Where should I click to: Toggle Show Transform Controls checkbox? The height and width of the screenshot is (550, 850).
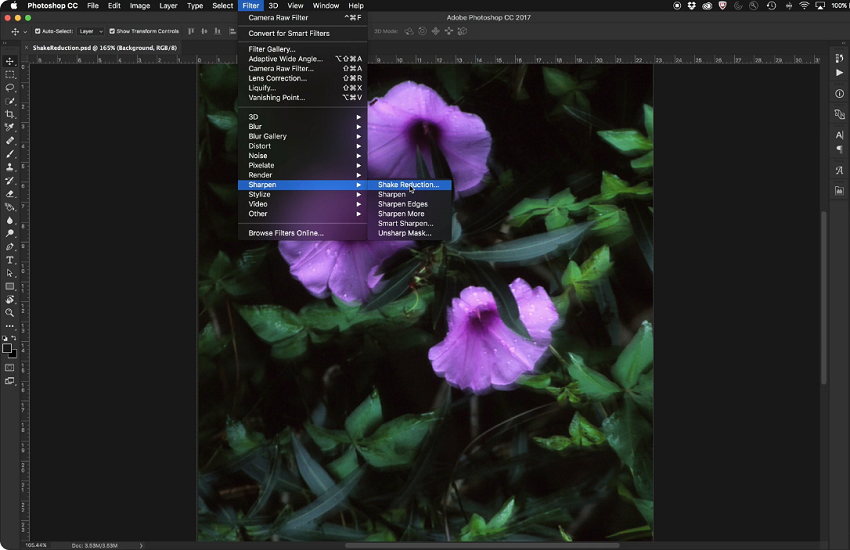(112, 31)
